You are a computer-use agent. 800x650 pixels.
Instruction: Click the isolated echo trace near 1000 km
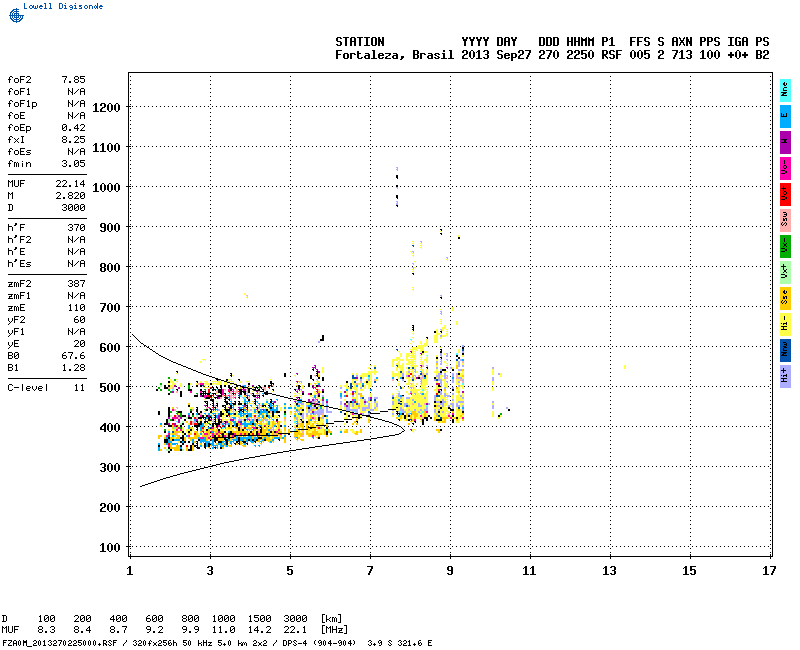(397, 187)
